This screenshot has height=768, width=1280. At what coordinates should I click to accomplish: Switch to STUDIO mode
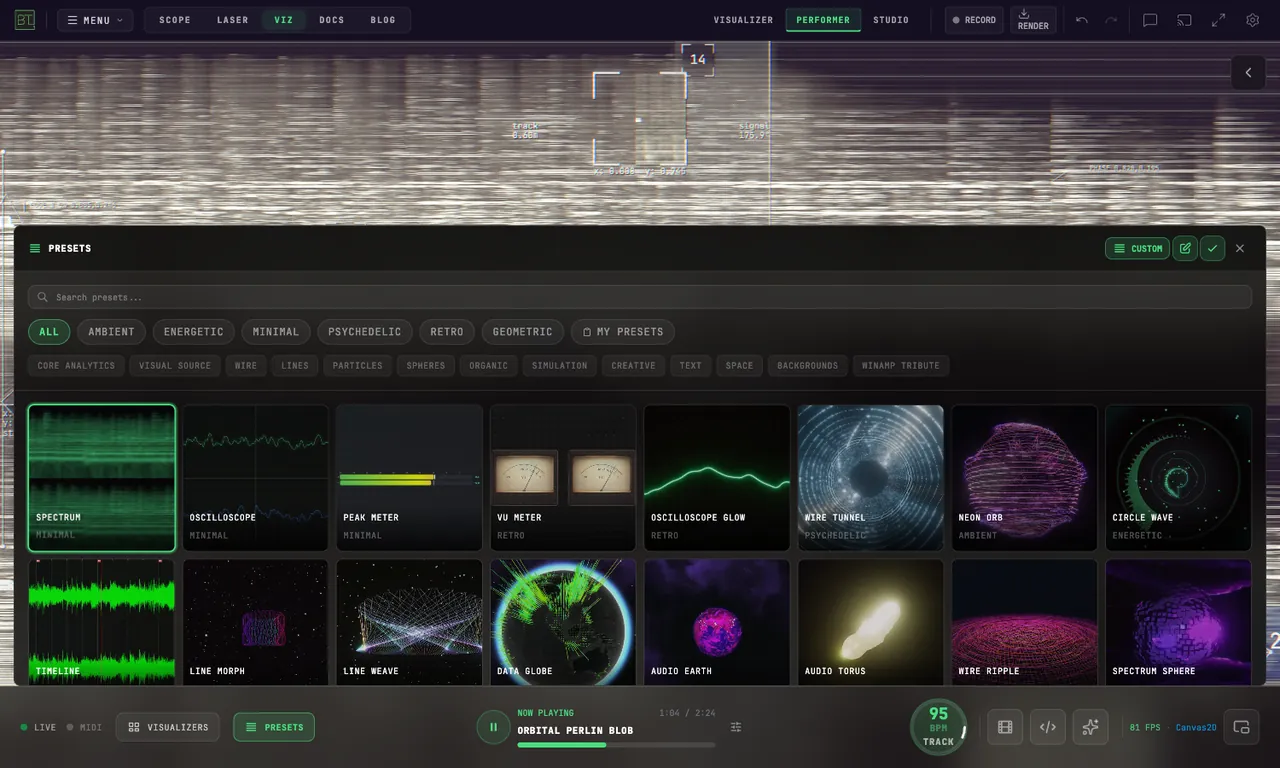[x=891, y=20]
